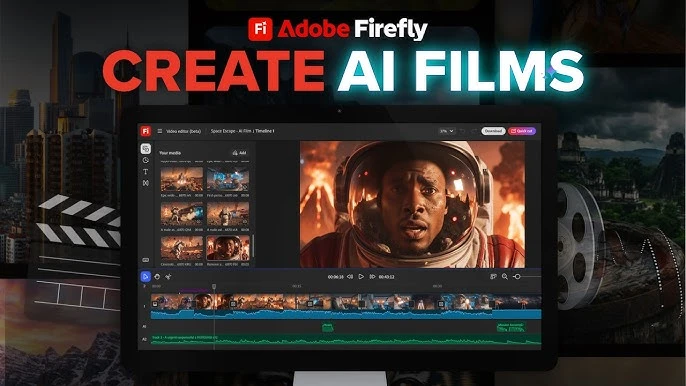
Task: Click the 00:30 mark on the timeline ruler
Action: pos(437,286)
